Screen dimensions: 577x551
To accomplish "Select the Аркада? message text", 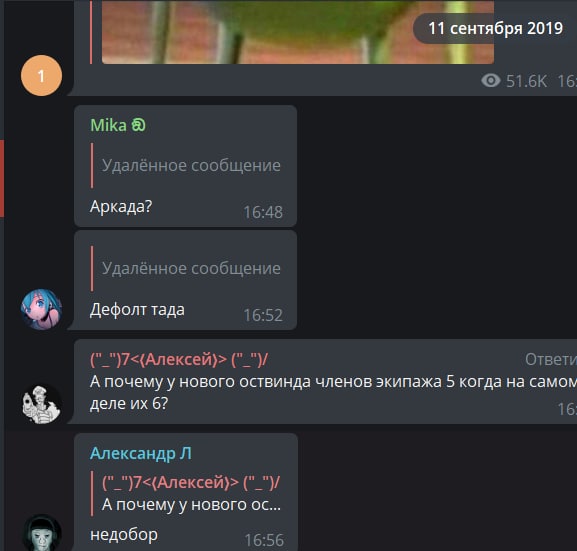I will click(121, 206).
